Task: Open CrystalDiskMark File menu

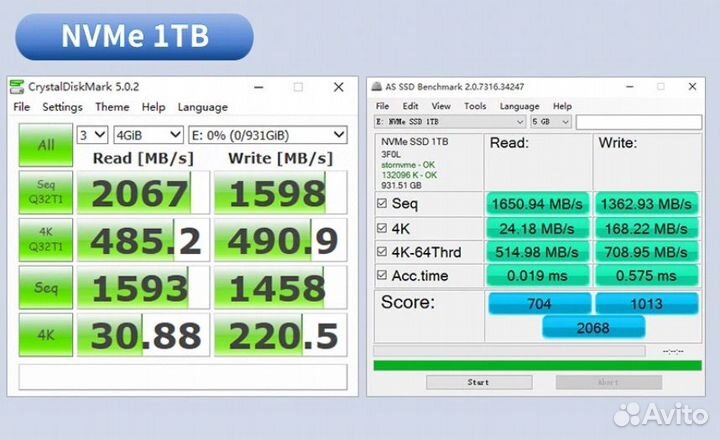Action: [22, 107]
